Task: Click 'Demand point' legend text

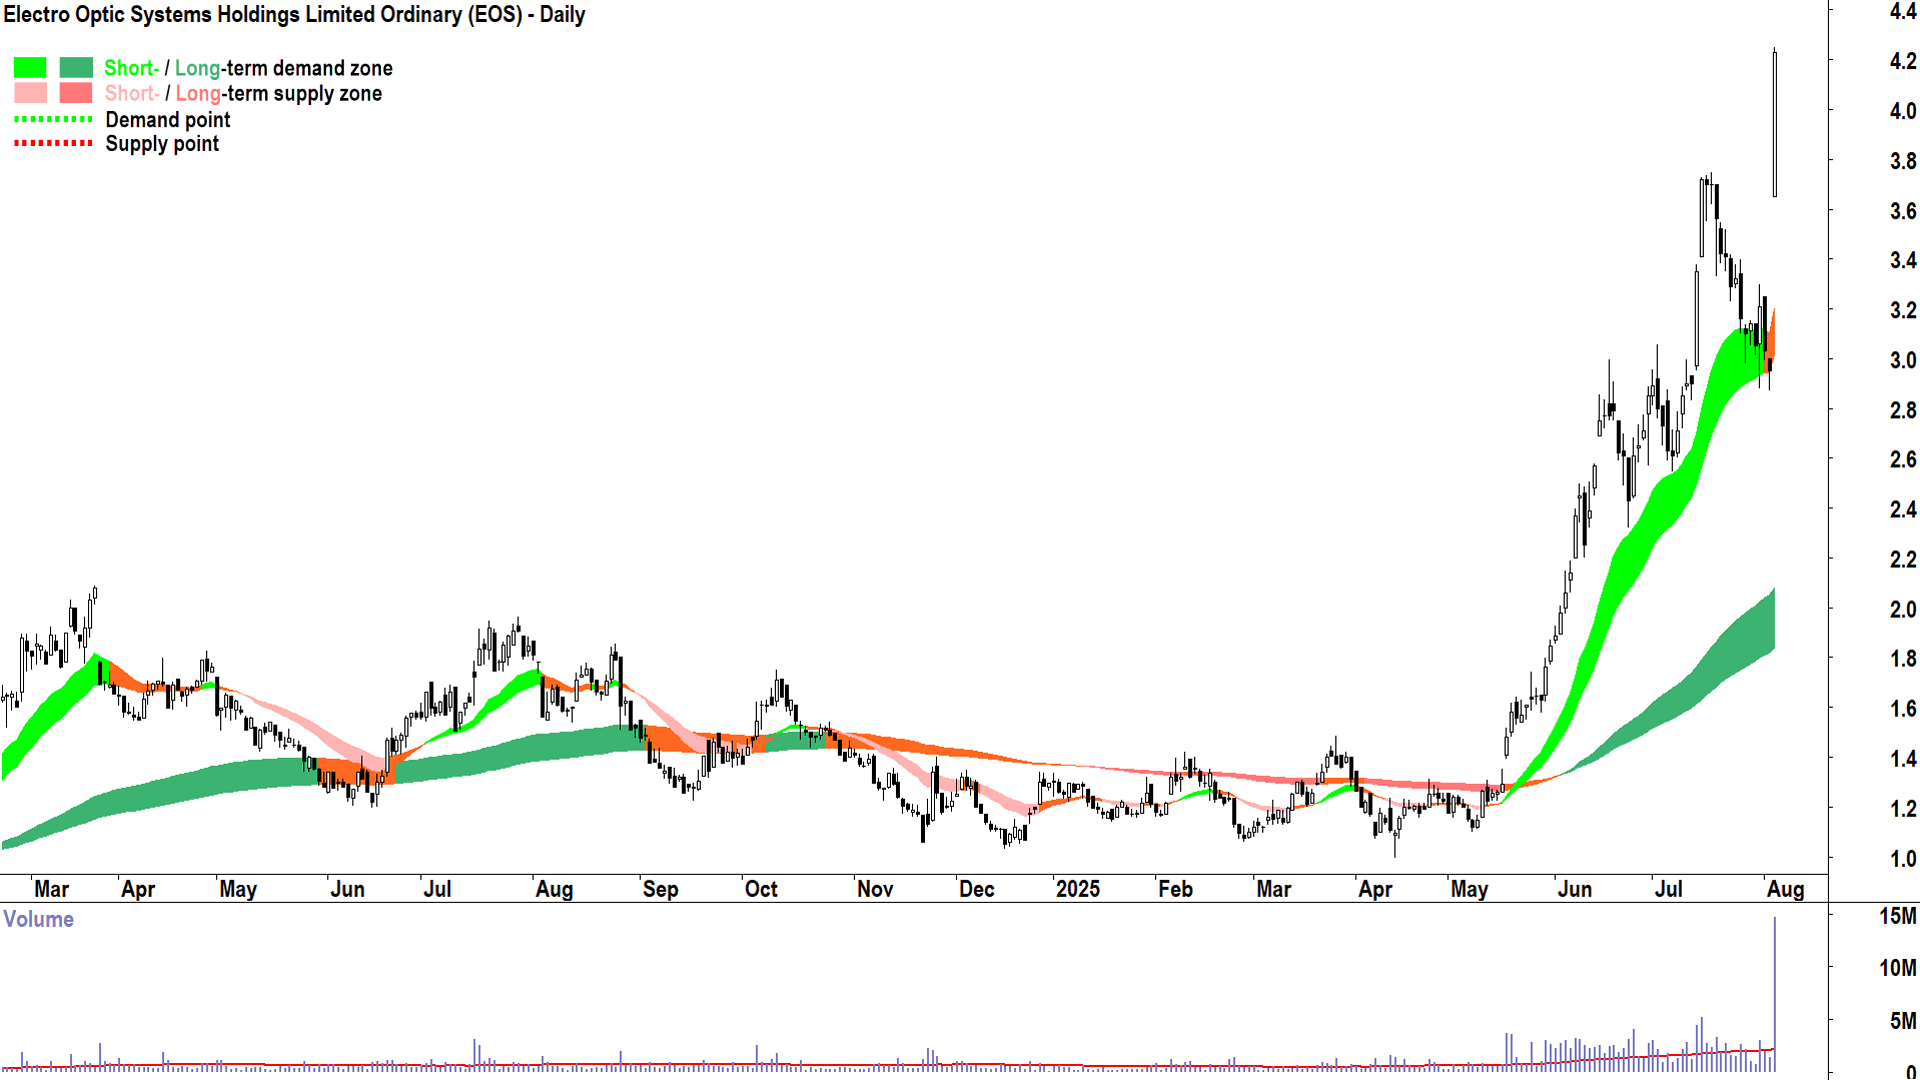Action: (168, 120)
